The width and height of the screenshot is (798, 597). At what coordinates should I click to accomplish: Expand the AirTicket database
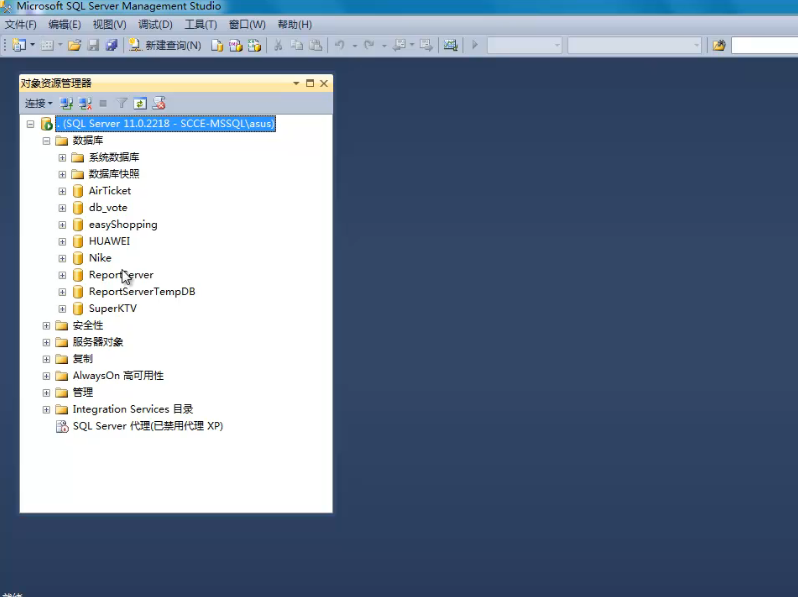coord(62,191)
